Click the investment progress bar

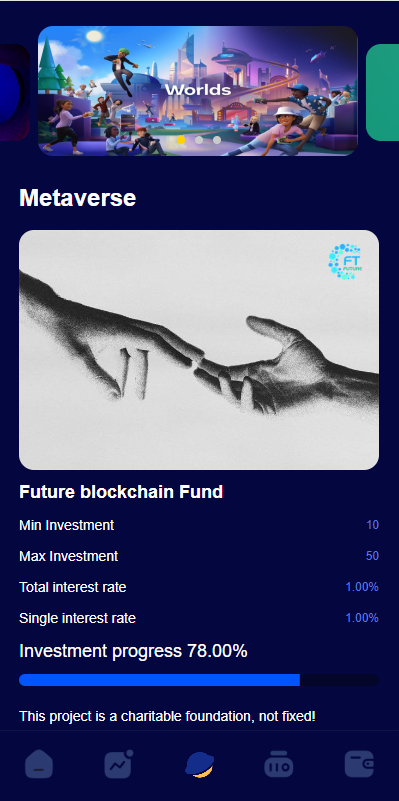pos(199,680)
